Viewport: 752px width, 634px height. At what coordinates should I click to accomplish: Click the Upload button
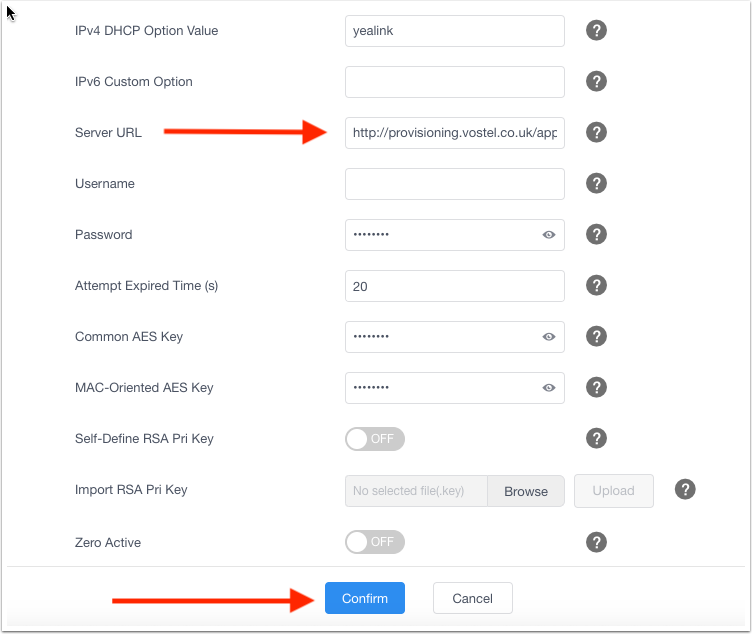coord(613,491)
